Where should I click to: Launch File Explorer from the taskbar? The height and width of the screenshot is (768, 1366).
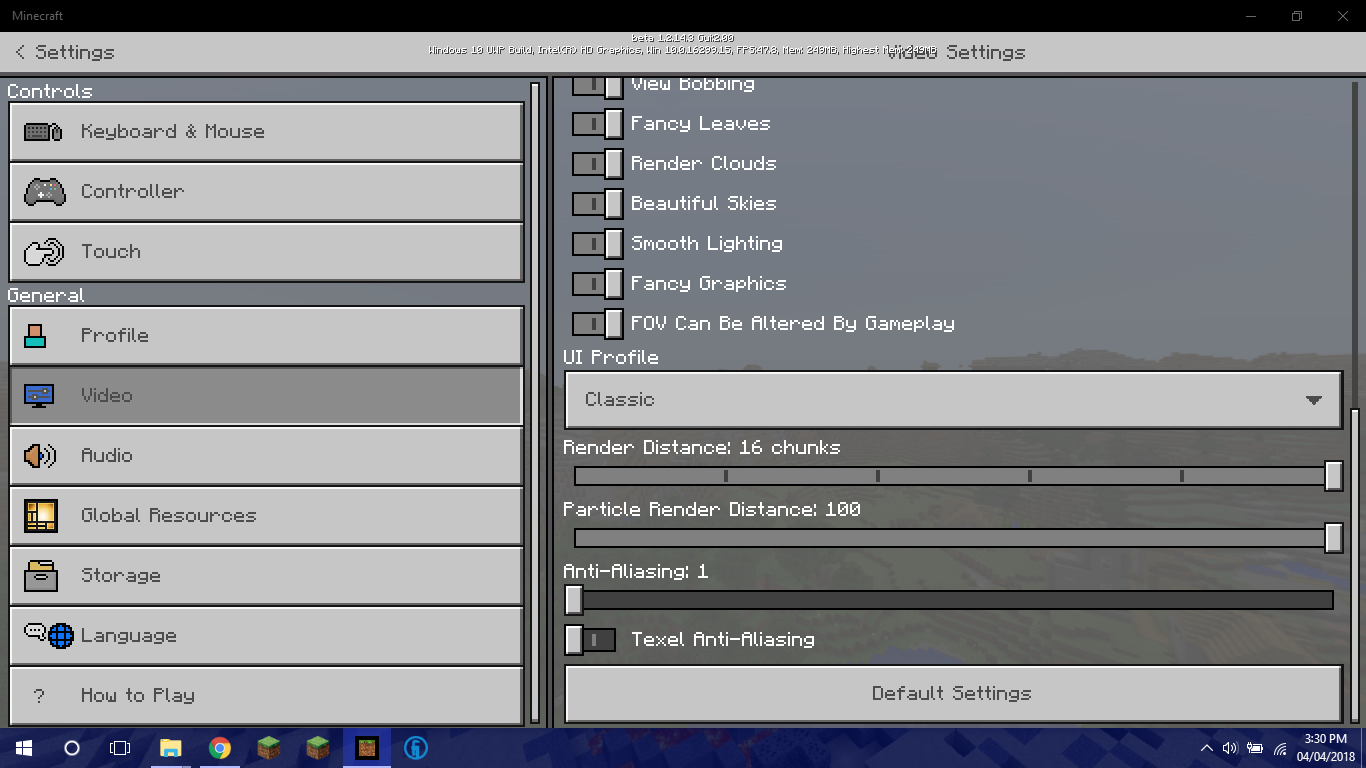[171, 748]
